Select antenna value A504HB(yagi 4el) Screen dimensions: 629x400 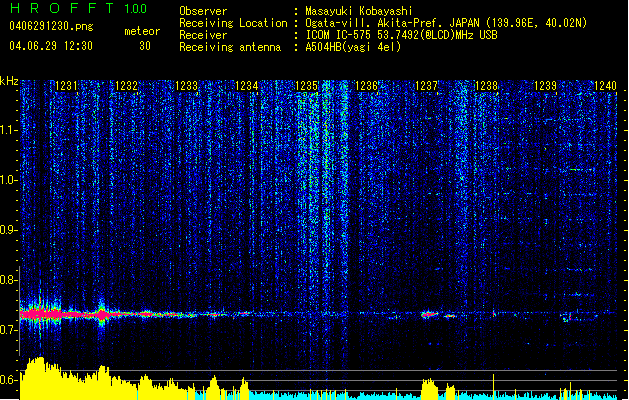pos(353,47)
